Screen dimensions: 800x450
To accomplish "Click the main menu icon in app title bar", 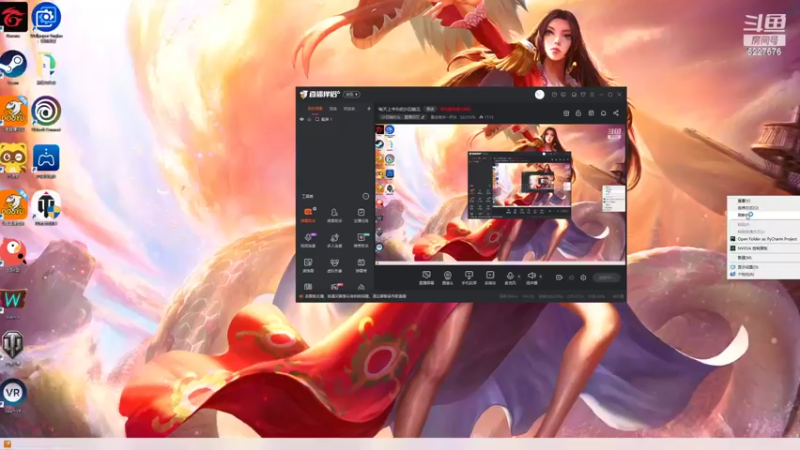I will tap(592, 94).
